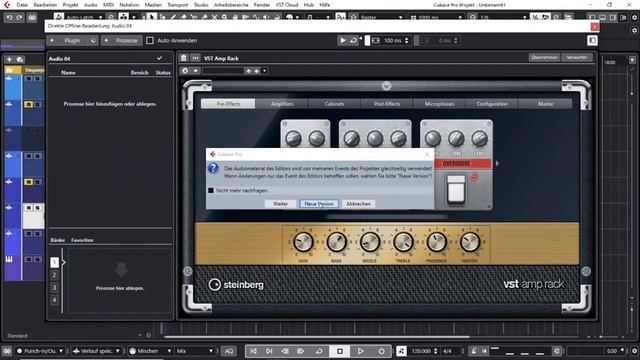Toggle the cycle loop button in transport

point(319,351)
